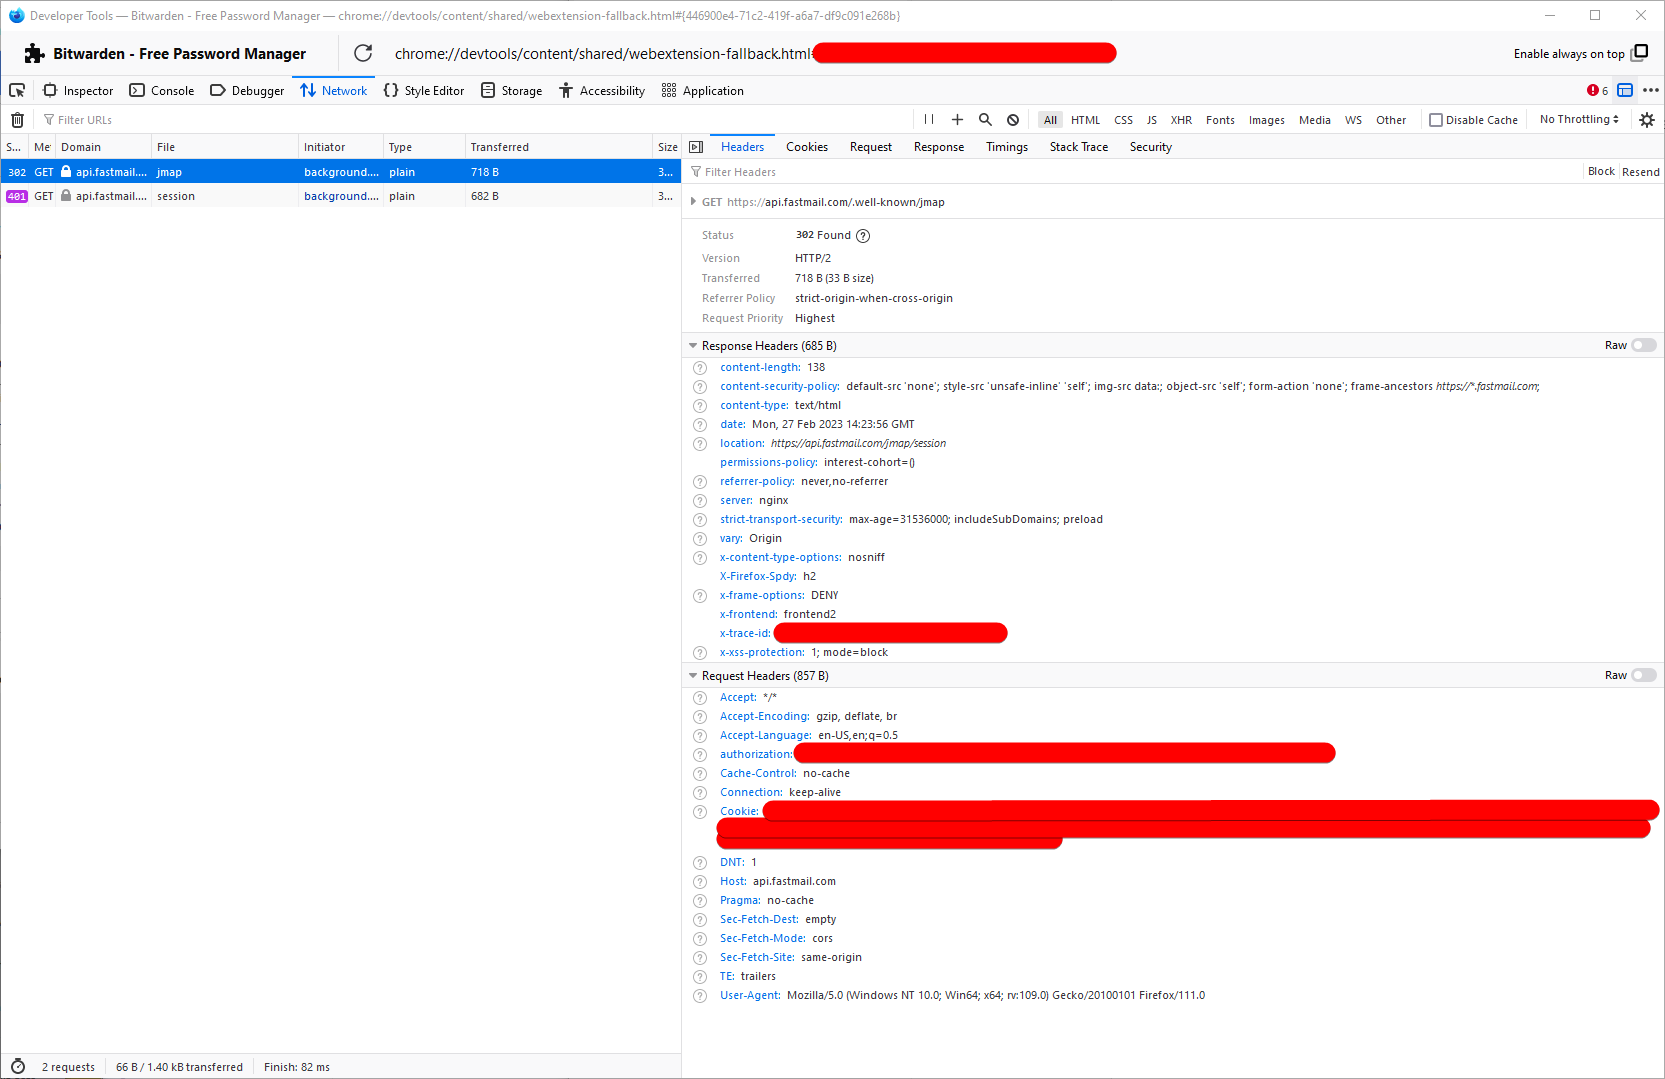Click the help icon for User-Agent header

(700, 996)
